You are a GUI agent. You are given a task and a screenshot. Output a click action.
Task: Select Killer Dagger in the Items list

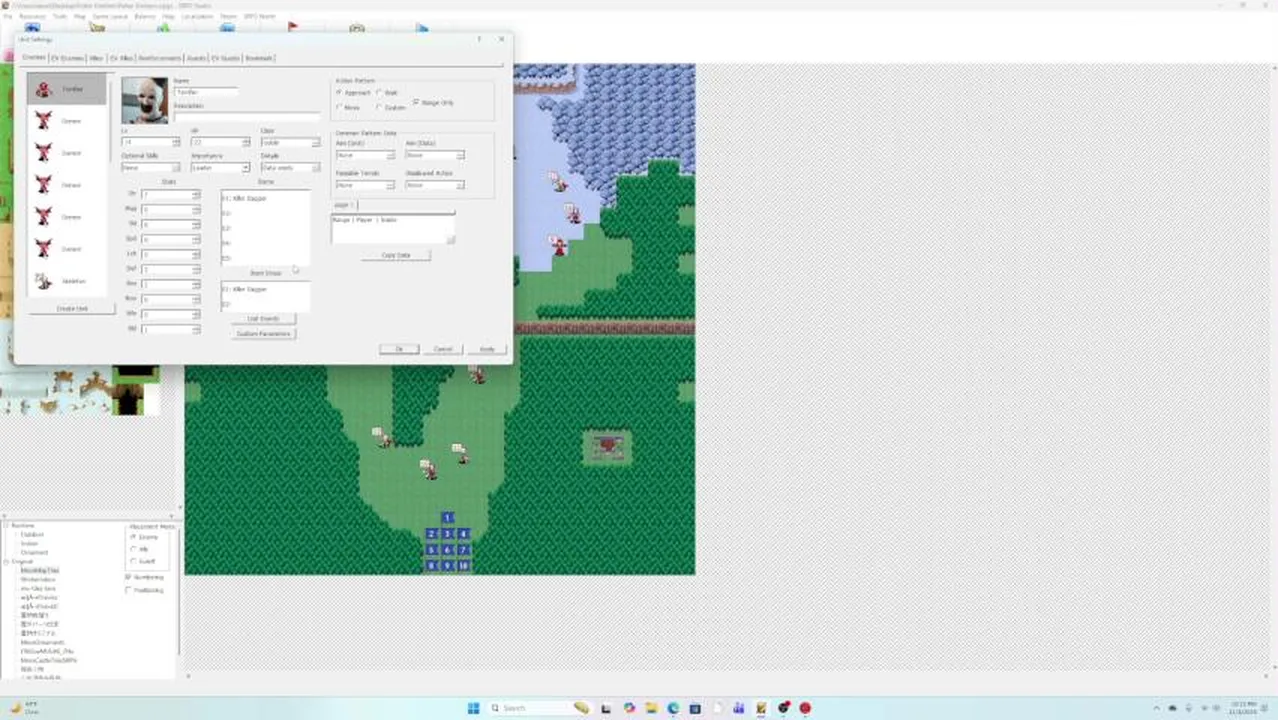(x=264, y=198)
